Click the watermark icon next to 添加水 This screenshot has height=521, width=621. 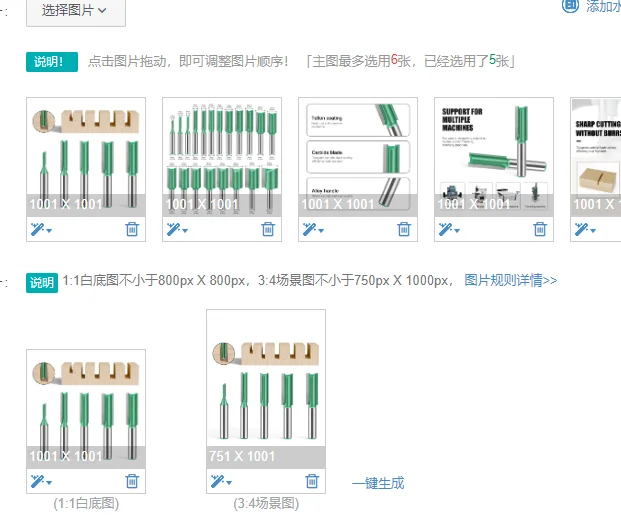571,6
